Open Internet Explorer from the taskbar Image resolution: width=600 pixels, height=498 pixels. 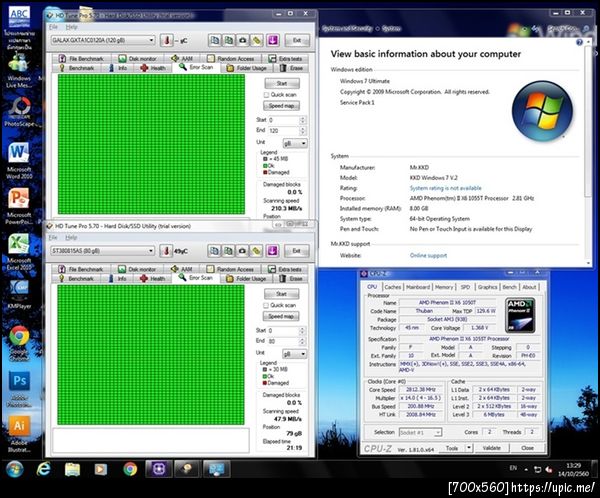(44, 469)
